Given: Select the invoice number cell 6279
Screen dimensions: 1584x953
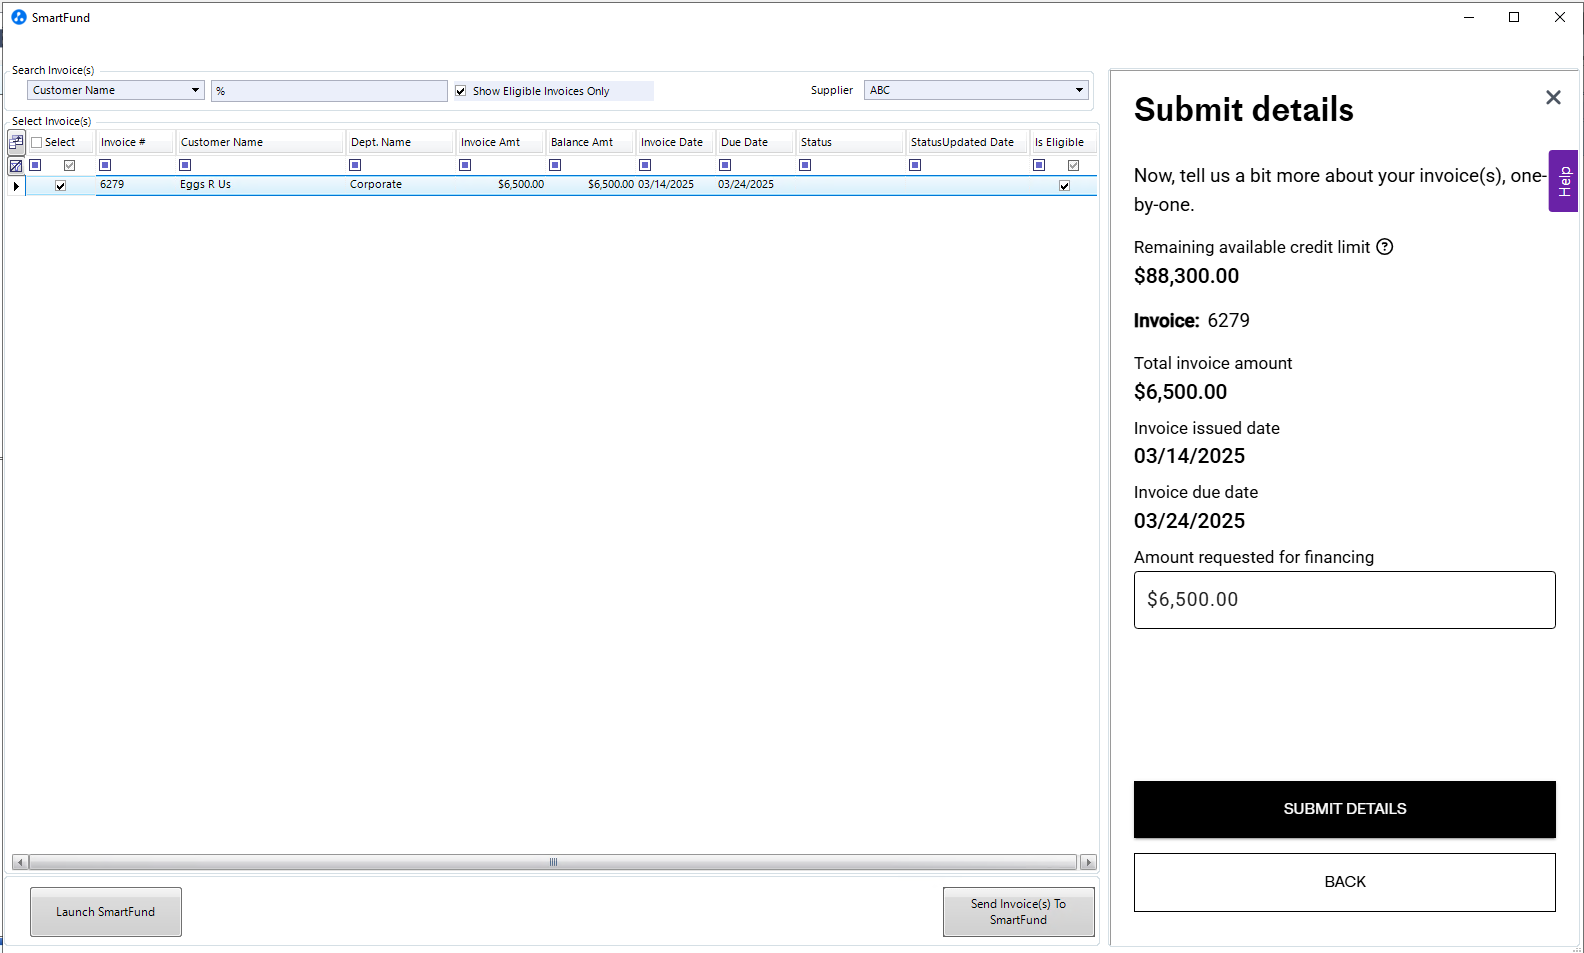Looking at the screenshot, I should 135,185.
